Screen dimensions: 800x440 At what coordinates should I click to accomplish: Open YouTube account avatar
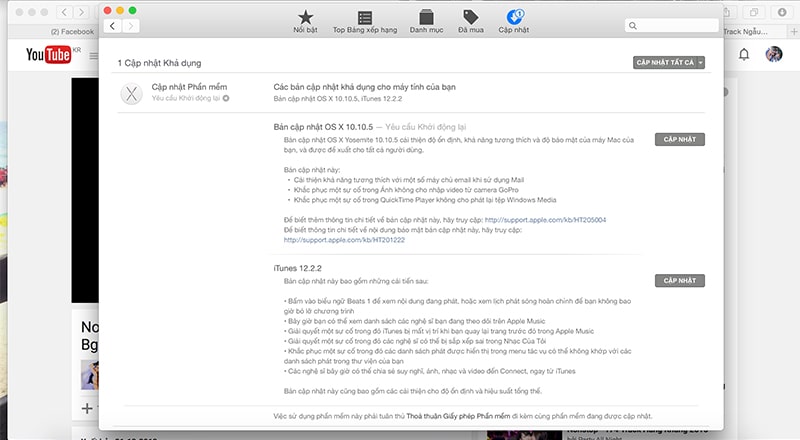[x=773, y=54]
